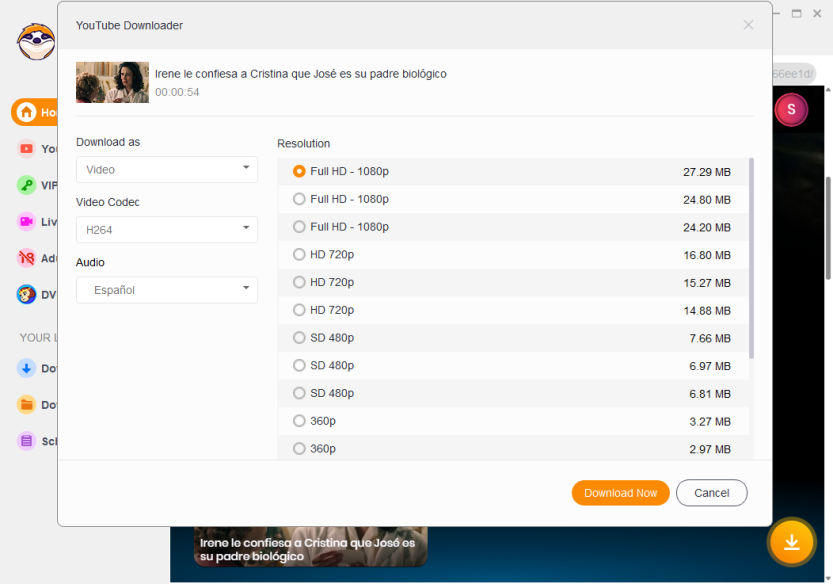
Task: Select the pink live camera icon
Action: point(27,221)
